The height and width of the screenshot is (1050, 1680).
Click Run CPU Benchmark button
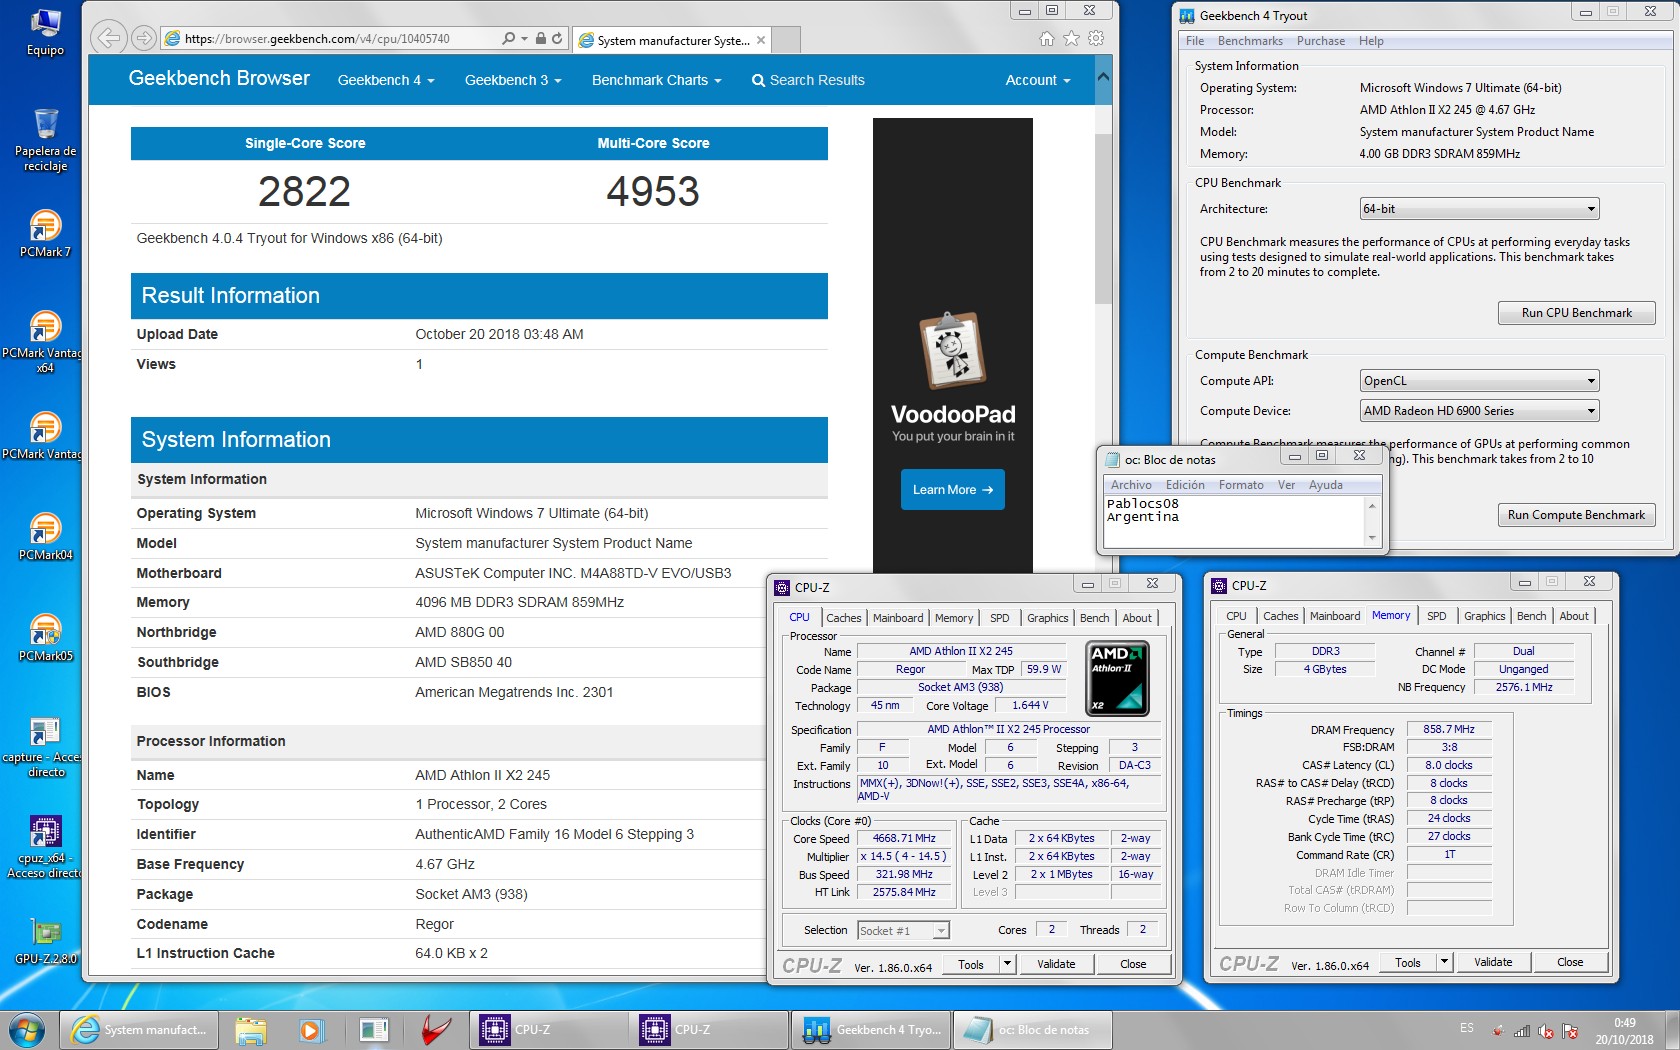1576,313
